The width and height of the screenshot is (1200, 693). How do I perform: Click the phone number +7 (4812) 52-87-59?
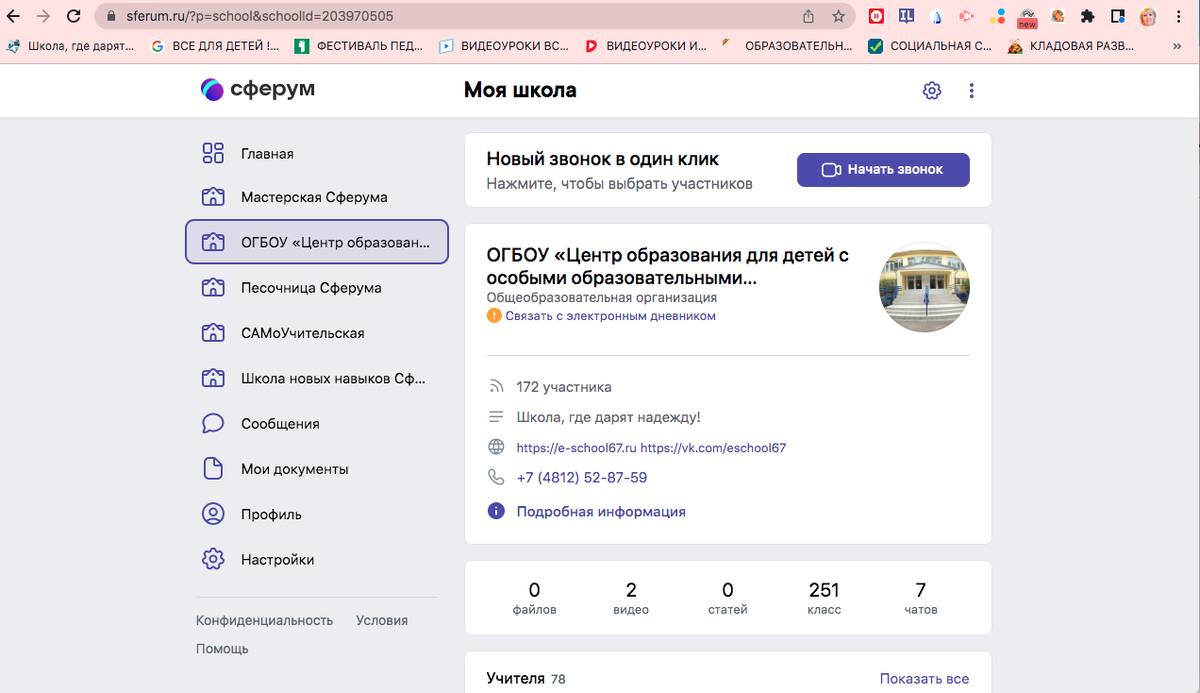pos(582,478)
